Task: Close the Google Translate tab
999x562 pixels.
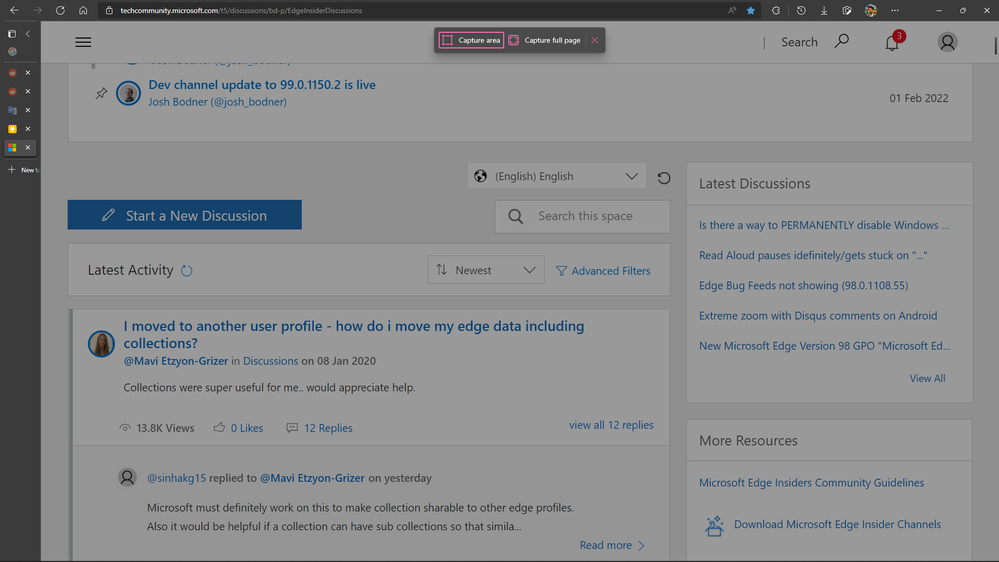Action: [28, 110]
